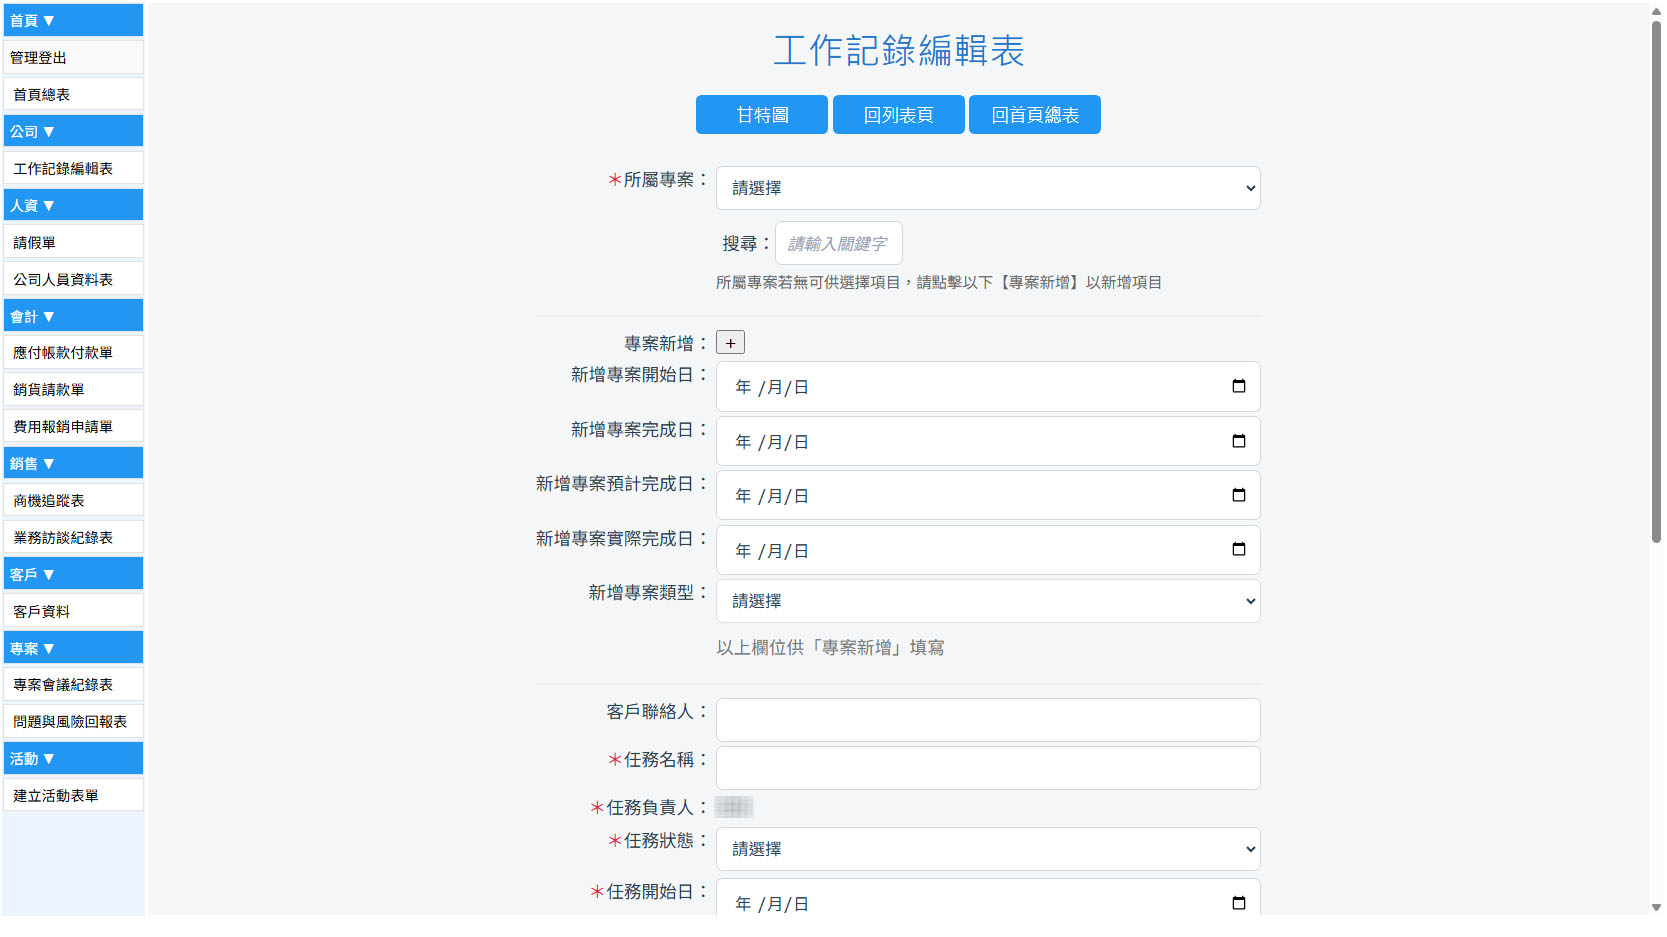Open calendar picker for 新增專案開始日
The image size is (1667, 937).
(1238, 387)
